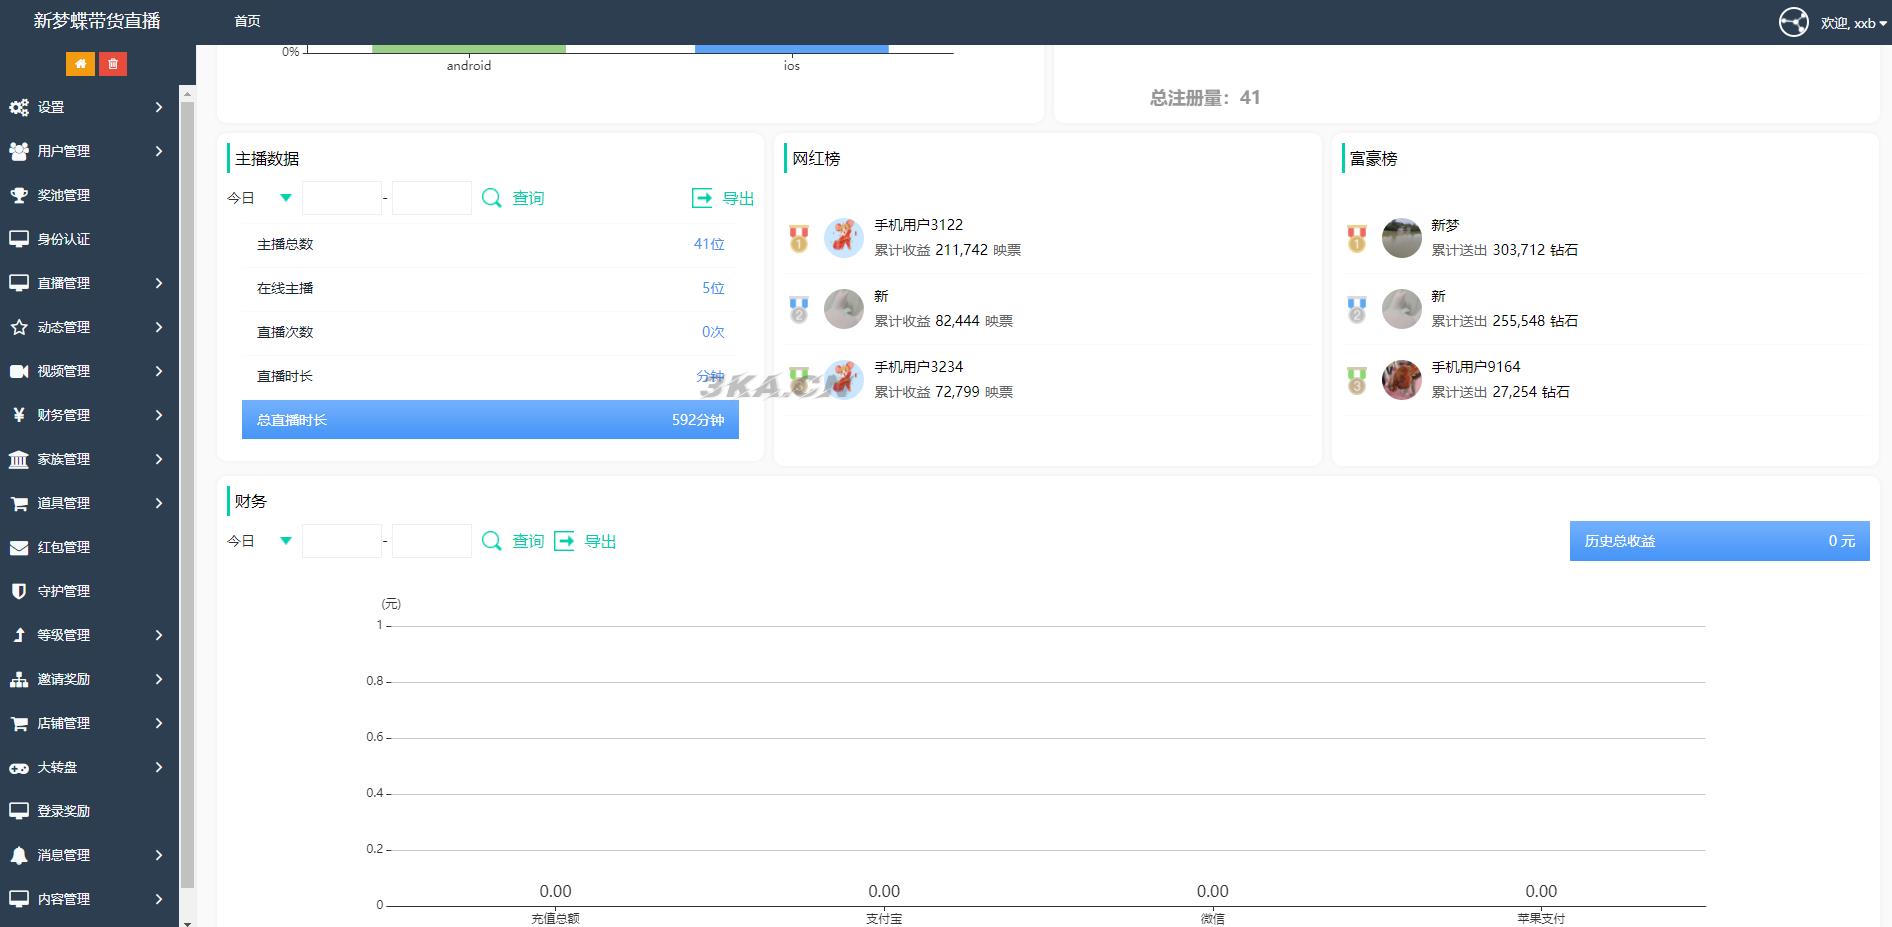Click the bank icon beside 家族管理
Image resolution: width=1892 pixels, height=927 pixels.
click(x=19, y=459)
